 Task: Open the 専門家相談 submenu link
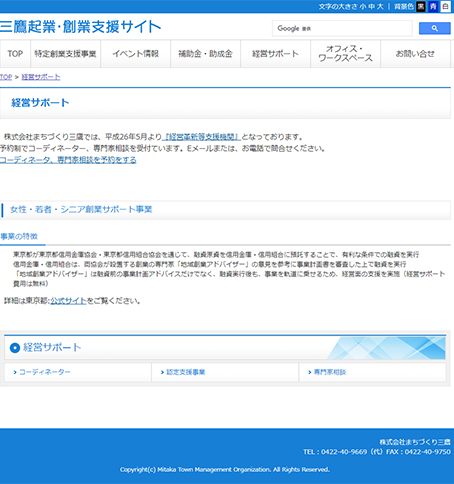(x=330, y=372)
